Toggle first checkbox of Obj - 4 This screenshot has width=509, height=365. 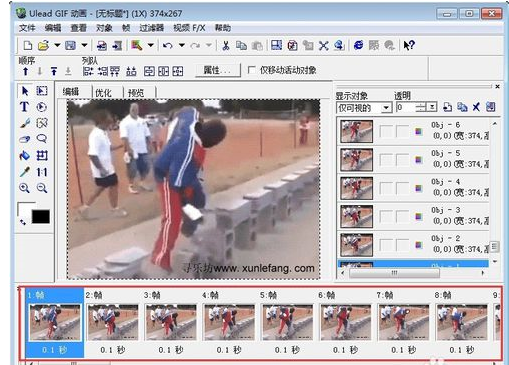pyautogui.click(x=386, y=188)
